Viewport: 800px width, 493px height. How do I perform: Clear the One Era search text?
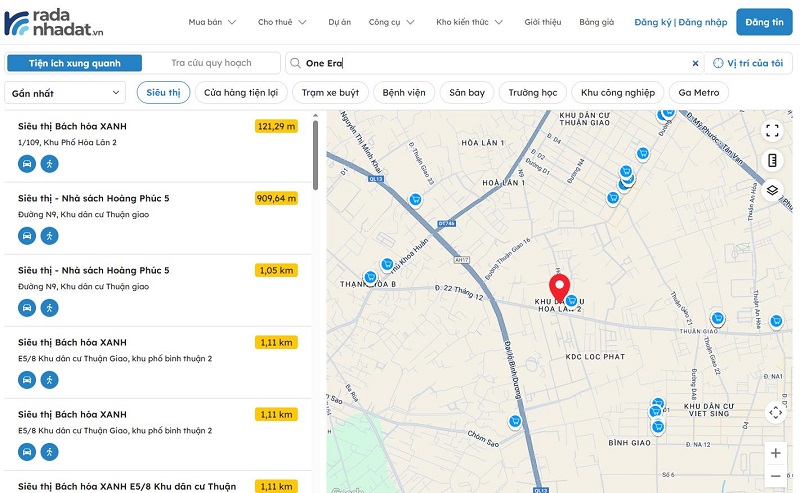696,63
